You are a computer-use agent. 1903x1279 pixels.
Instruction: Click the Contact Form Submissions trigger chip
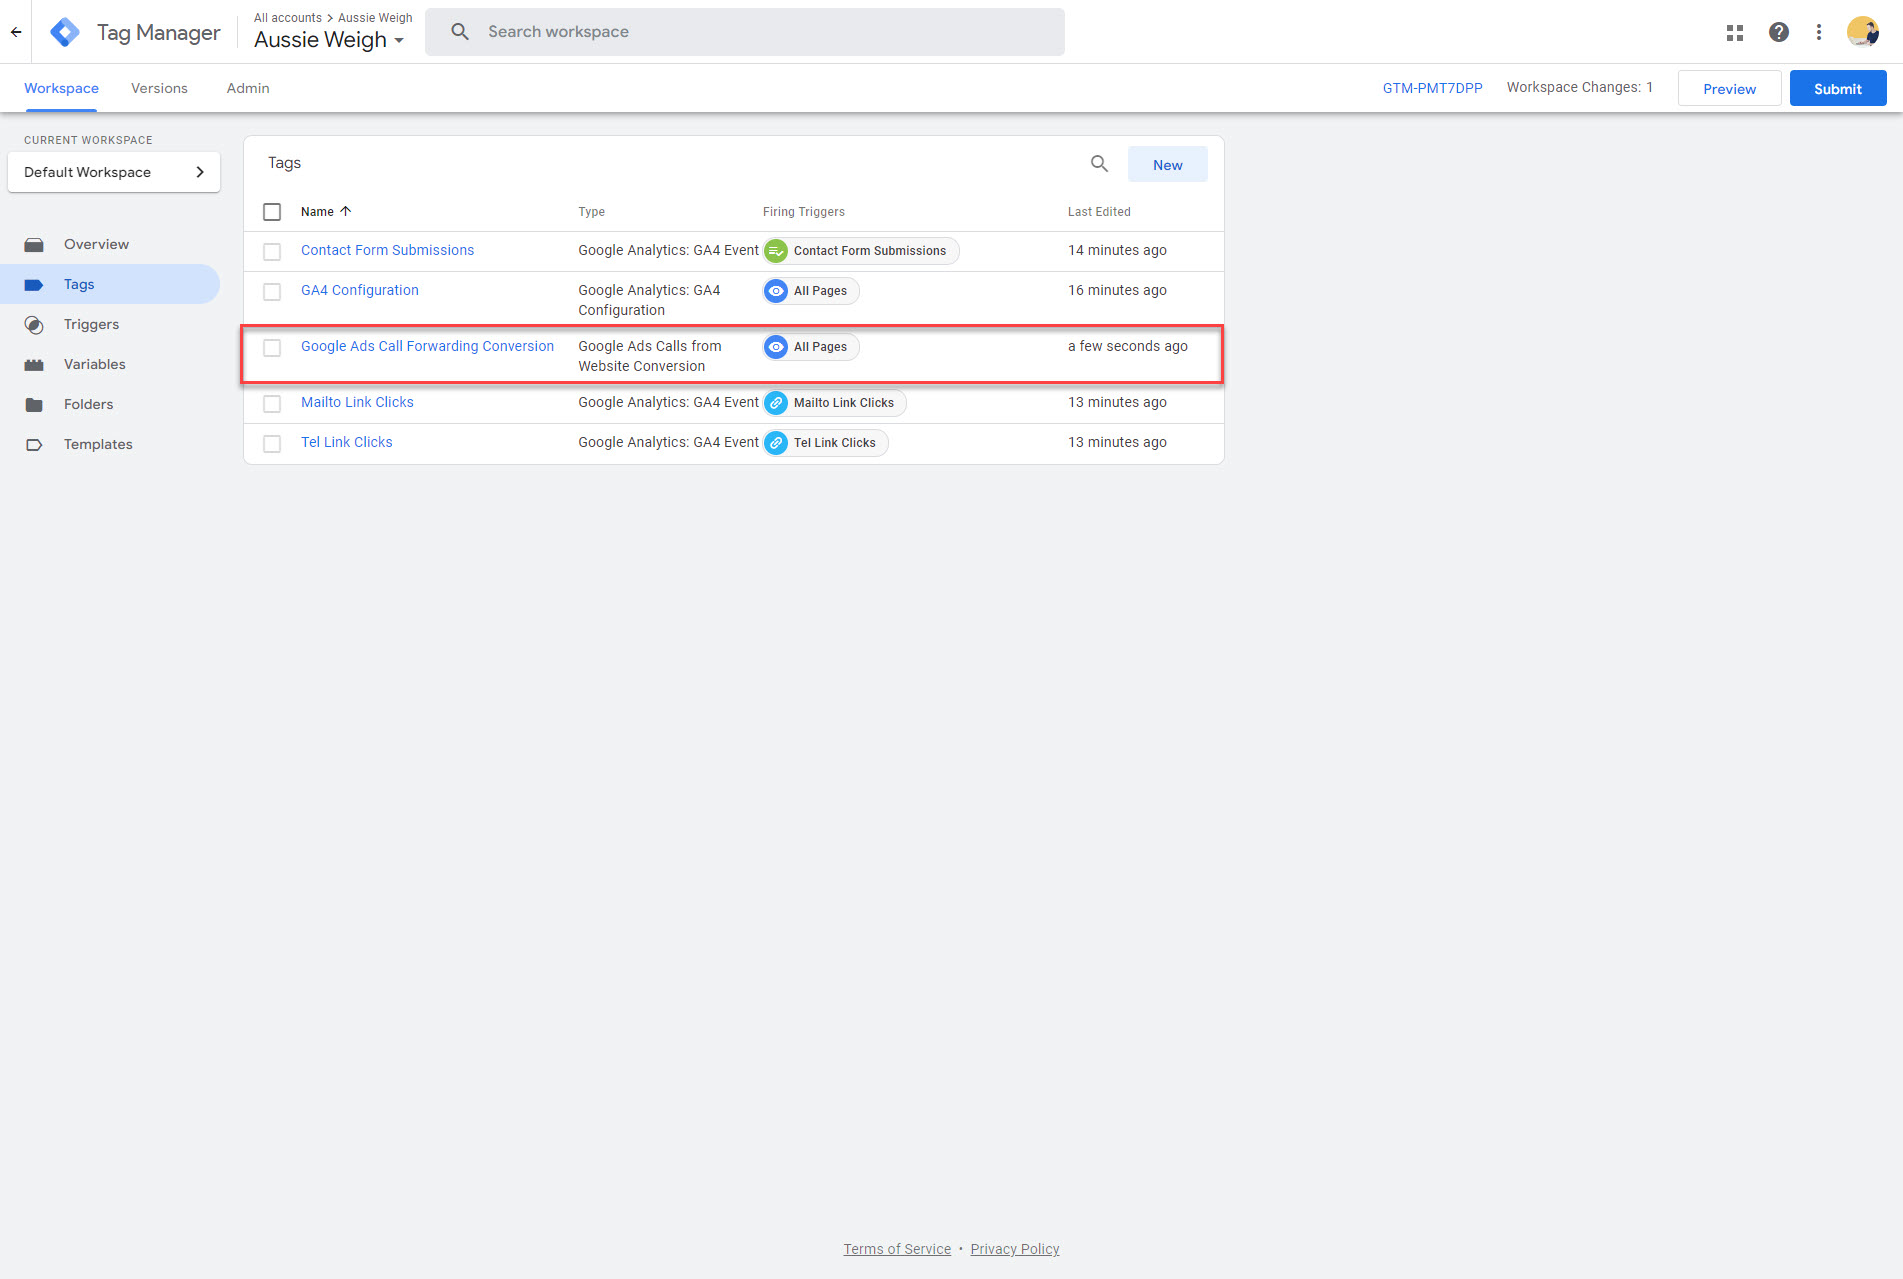pos(860,251)
